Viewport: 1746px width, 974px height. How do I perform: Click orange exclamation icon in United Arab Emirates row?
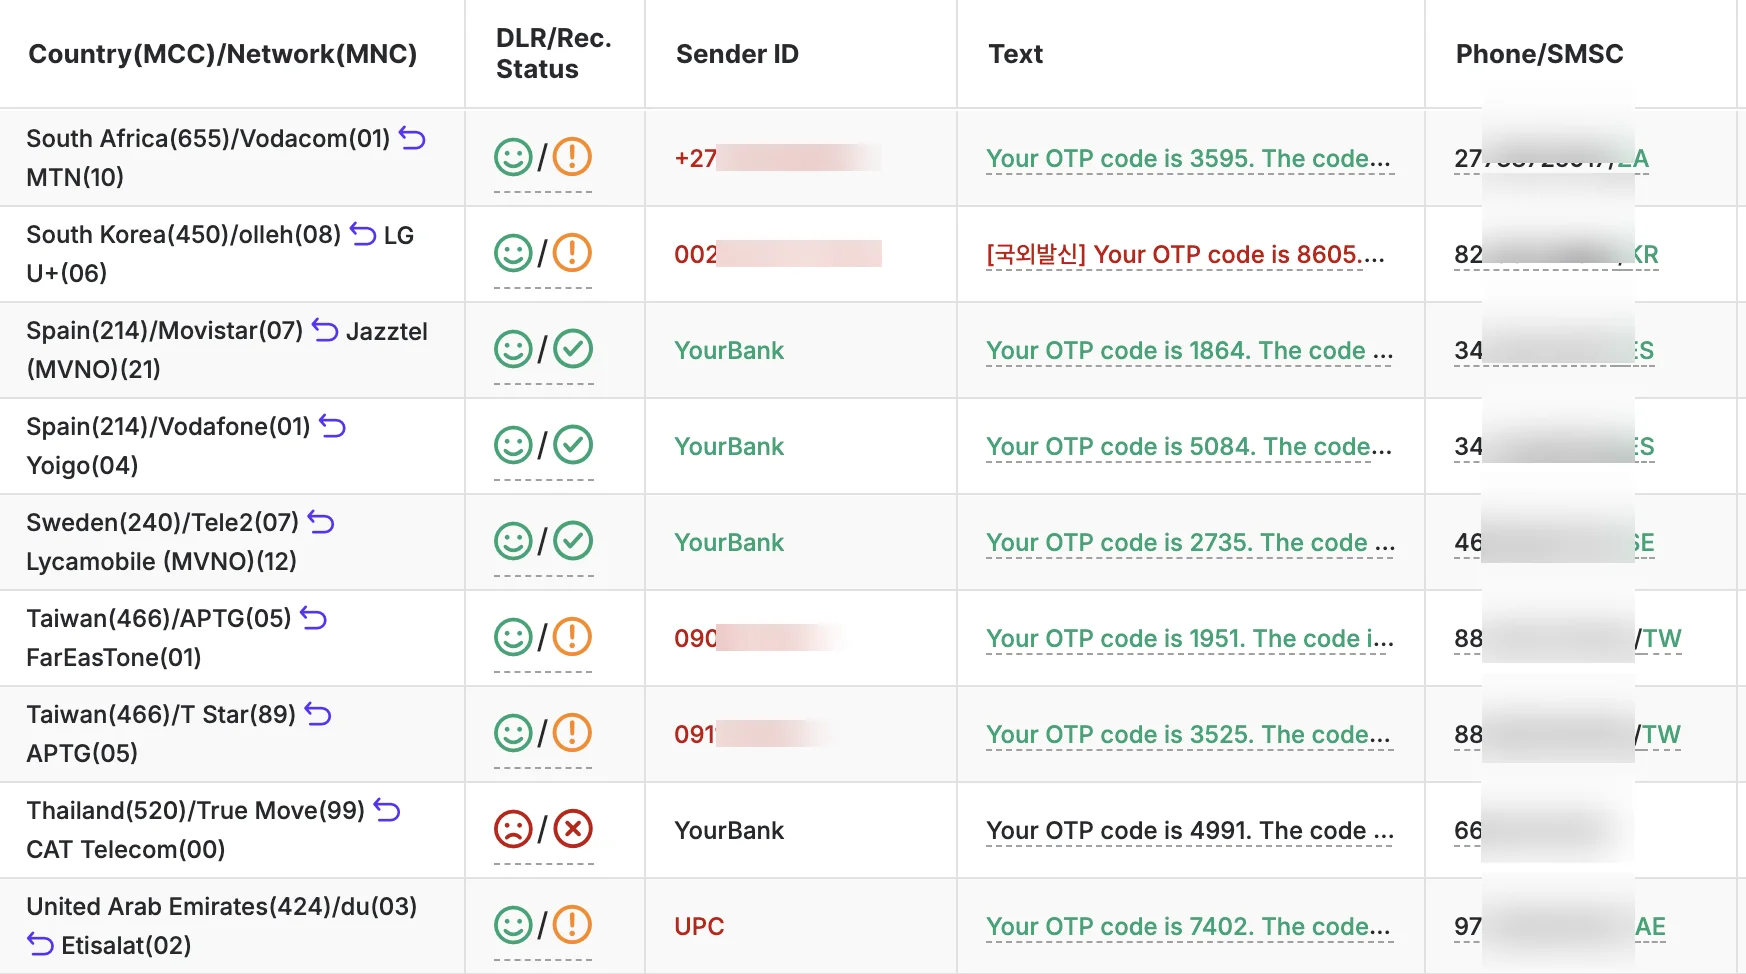click(572, 925)
